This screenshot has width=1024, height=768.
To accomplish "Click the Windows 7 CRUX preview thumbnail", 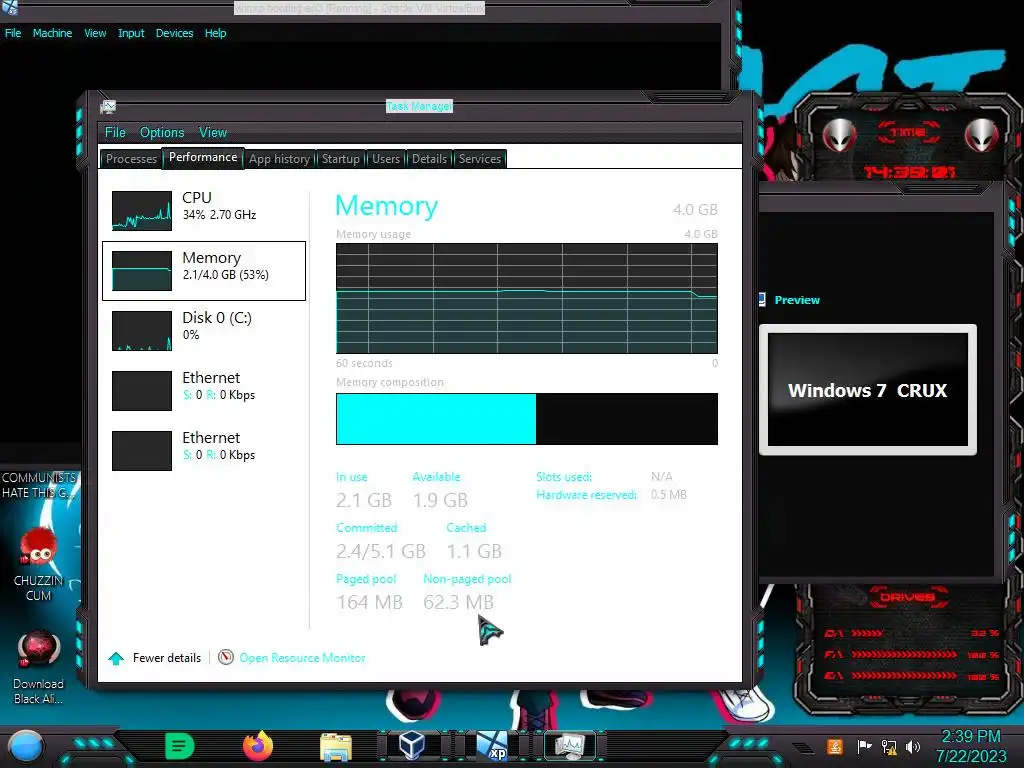I will point(868,390).
